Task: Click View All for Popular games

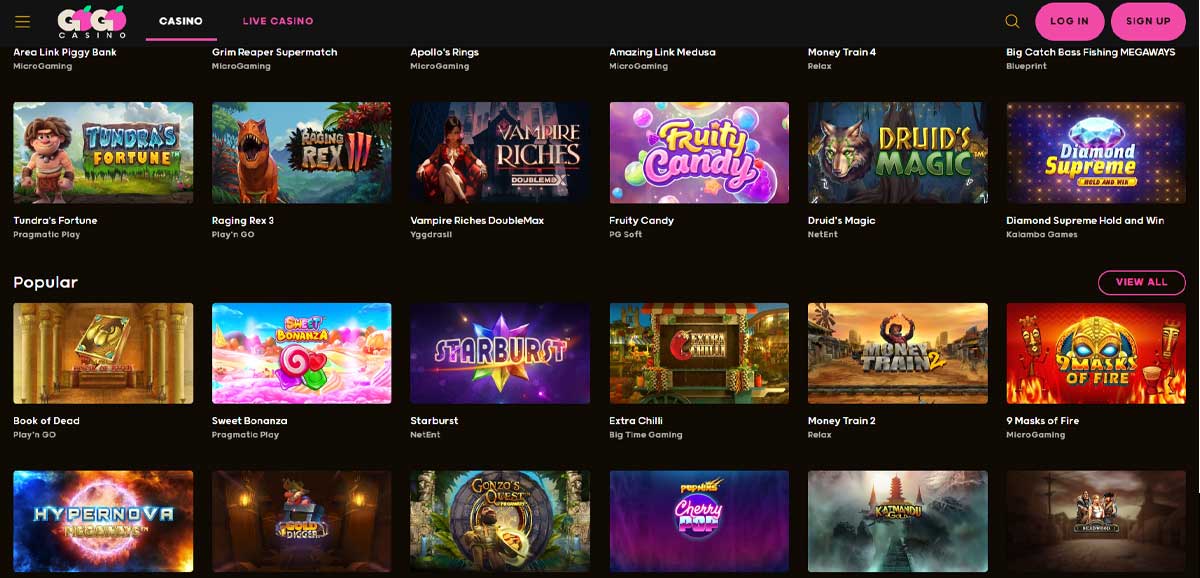Action: pyautogui.click(x=1141, y=282)
